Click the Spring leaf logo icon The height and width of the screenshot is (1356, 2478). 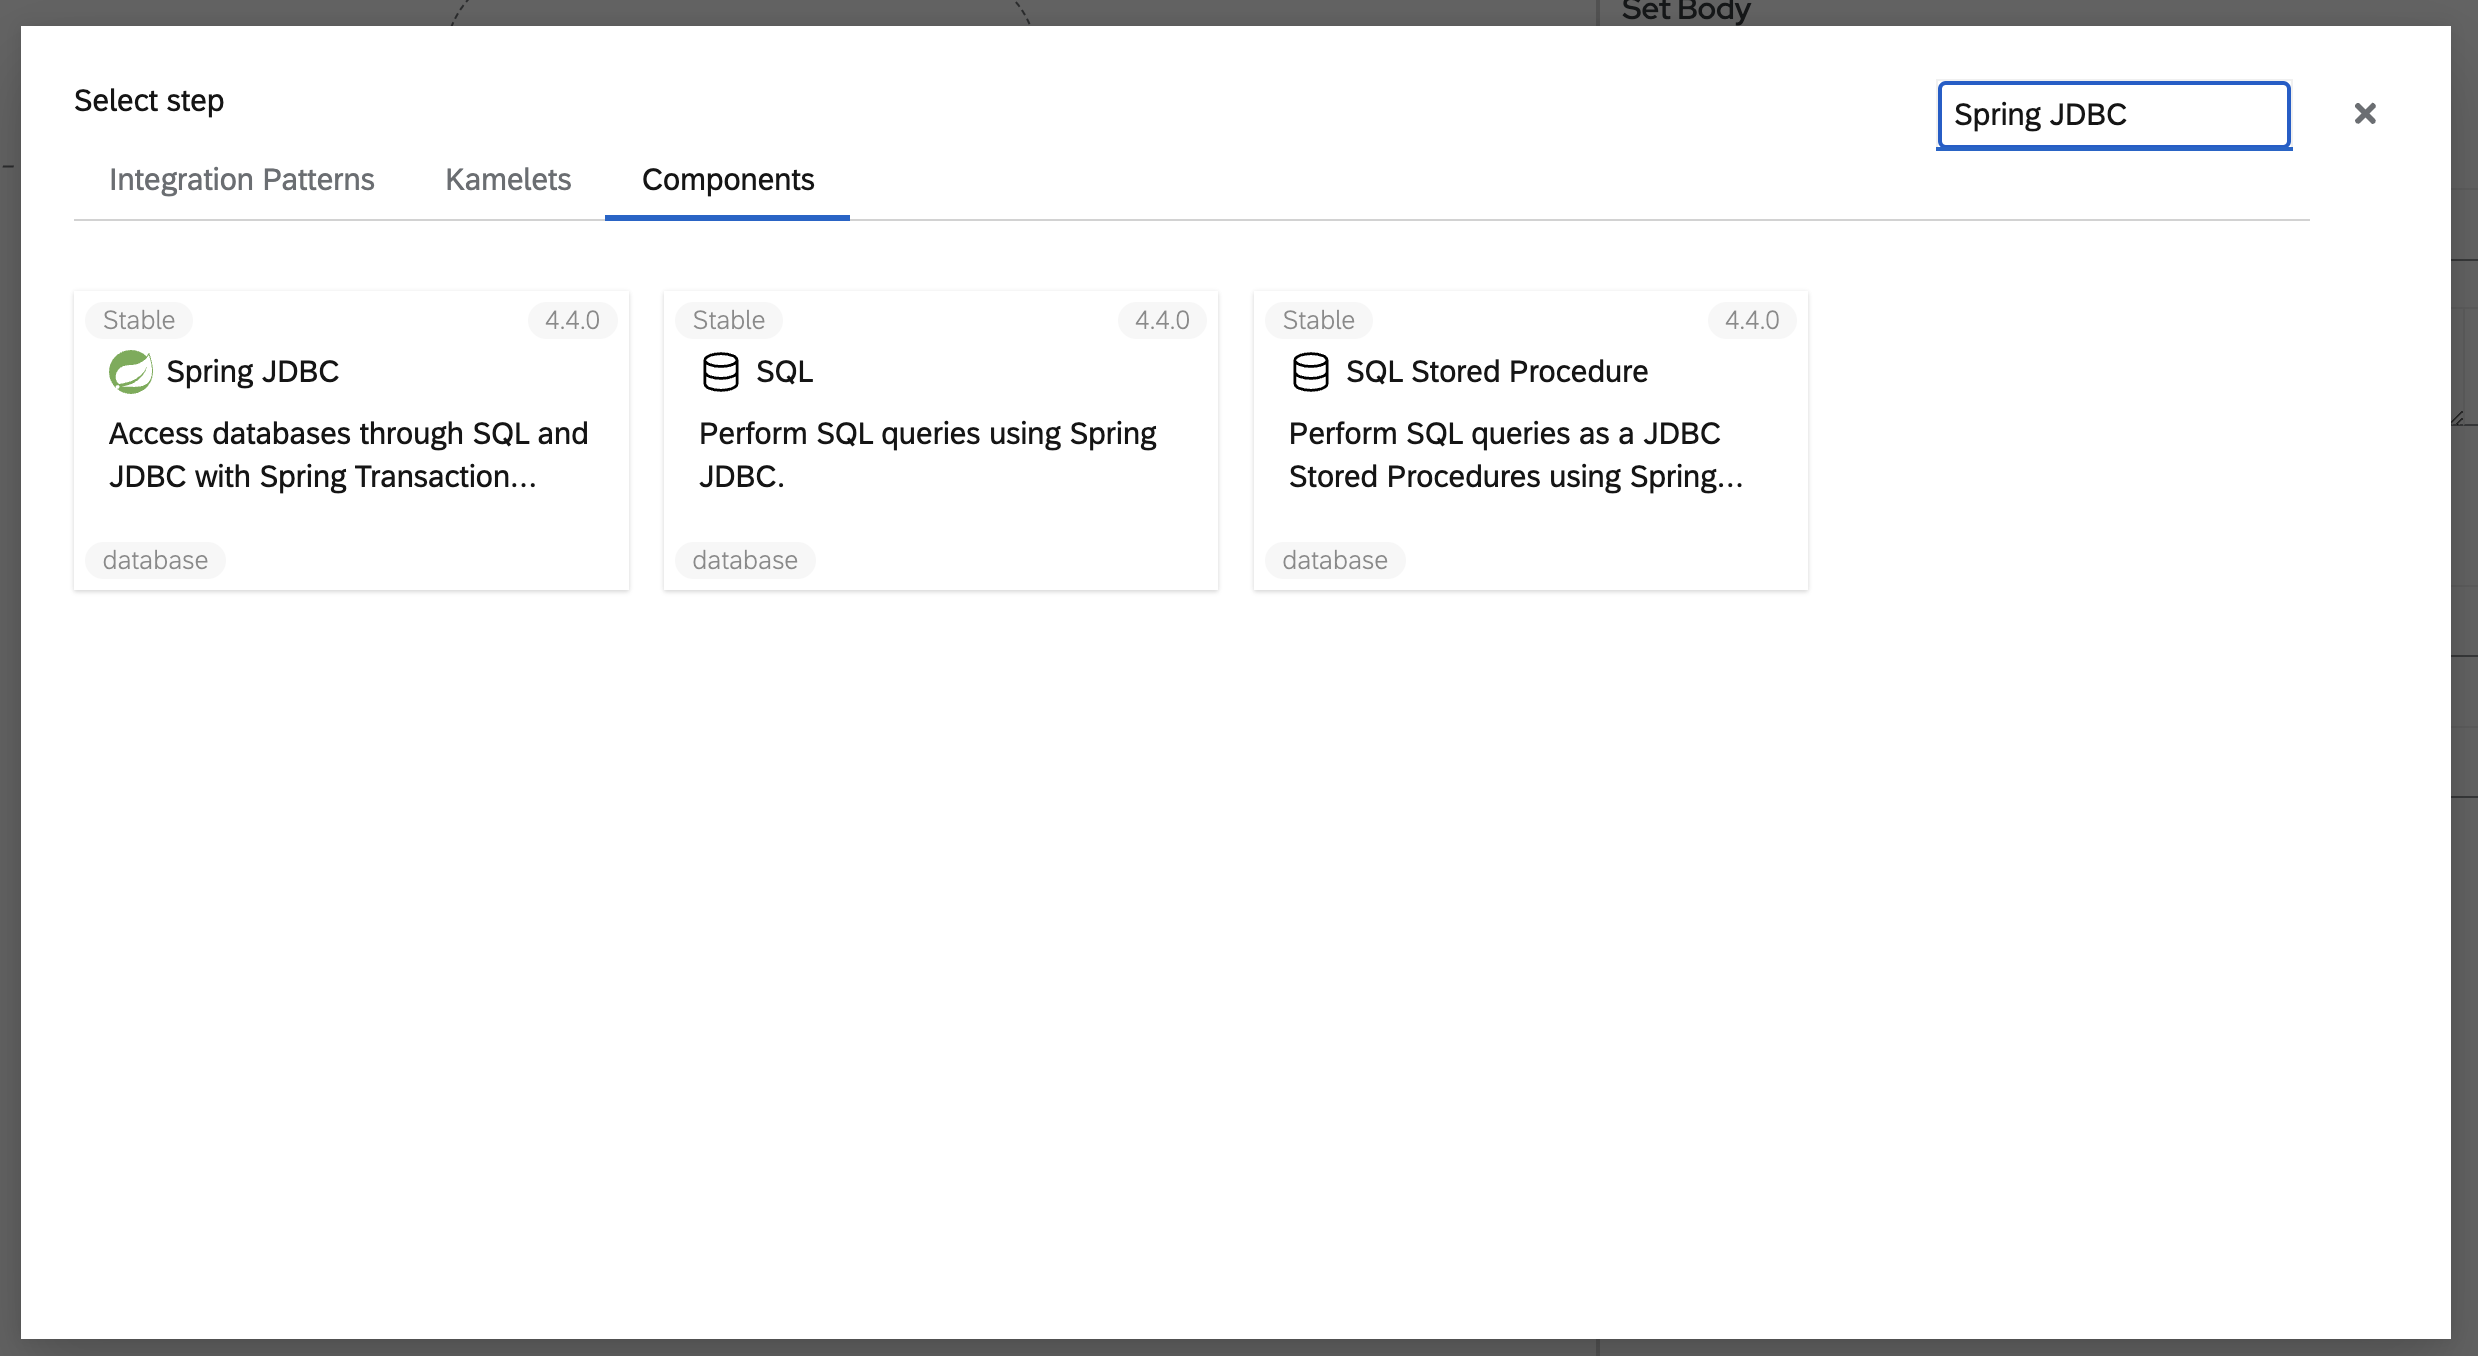131,372
